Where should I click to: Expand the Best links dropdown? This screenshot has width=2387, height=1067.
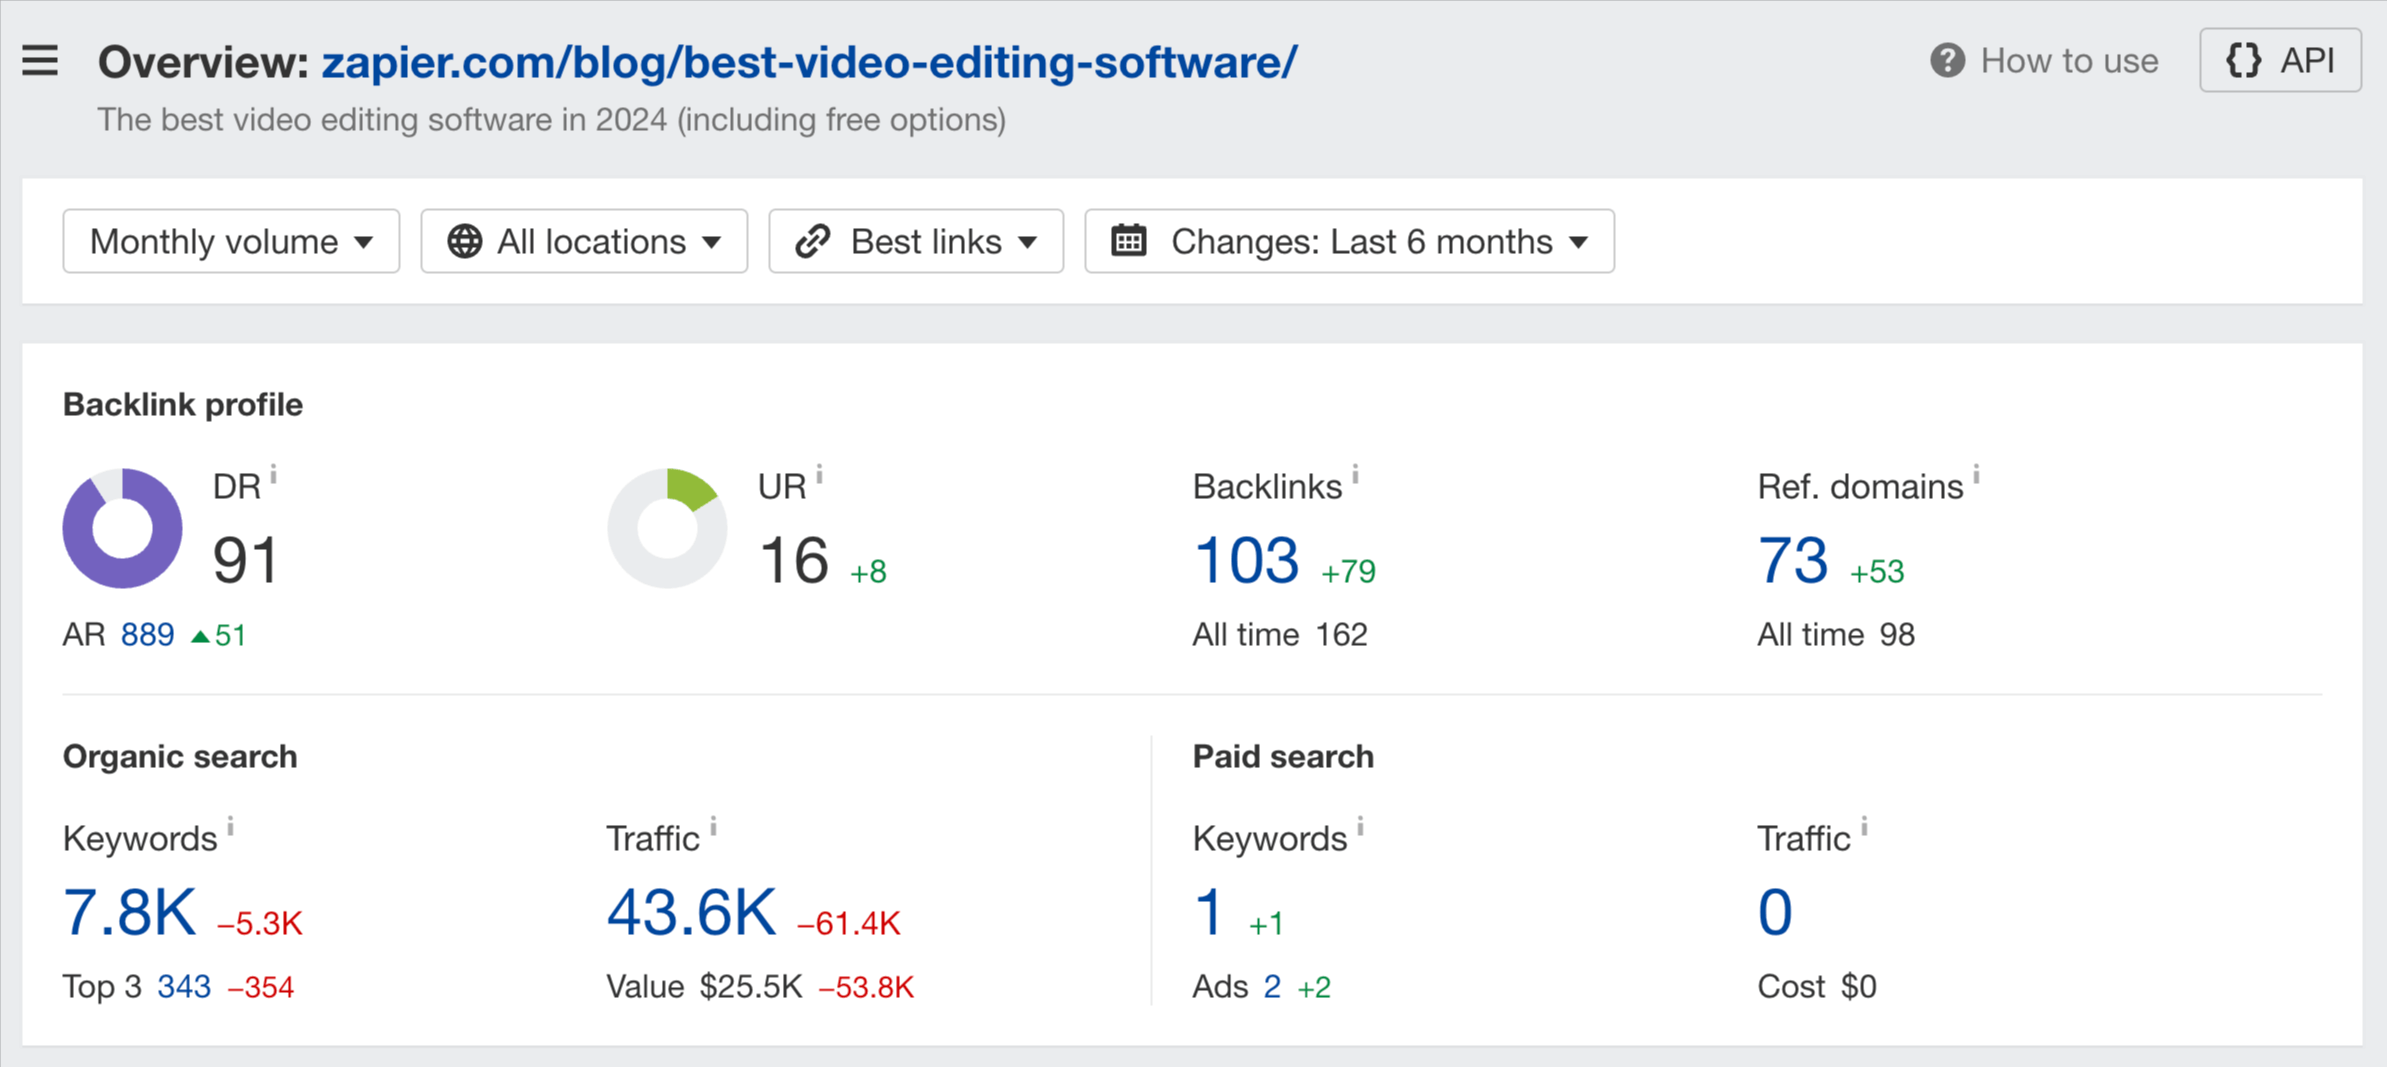tap(916, 241)
